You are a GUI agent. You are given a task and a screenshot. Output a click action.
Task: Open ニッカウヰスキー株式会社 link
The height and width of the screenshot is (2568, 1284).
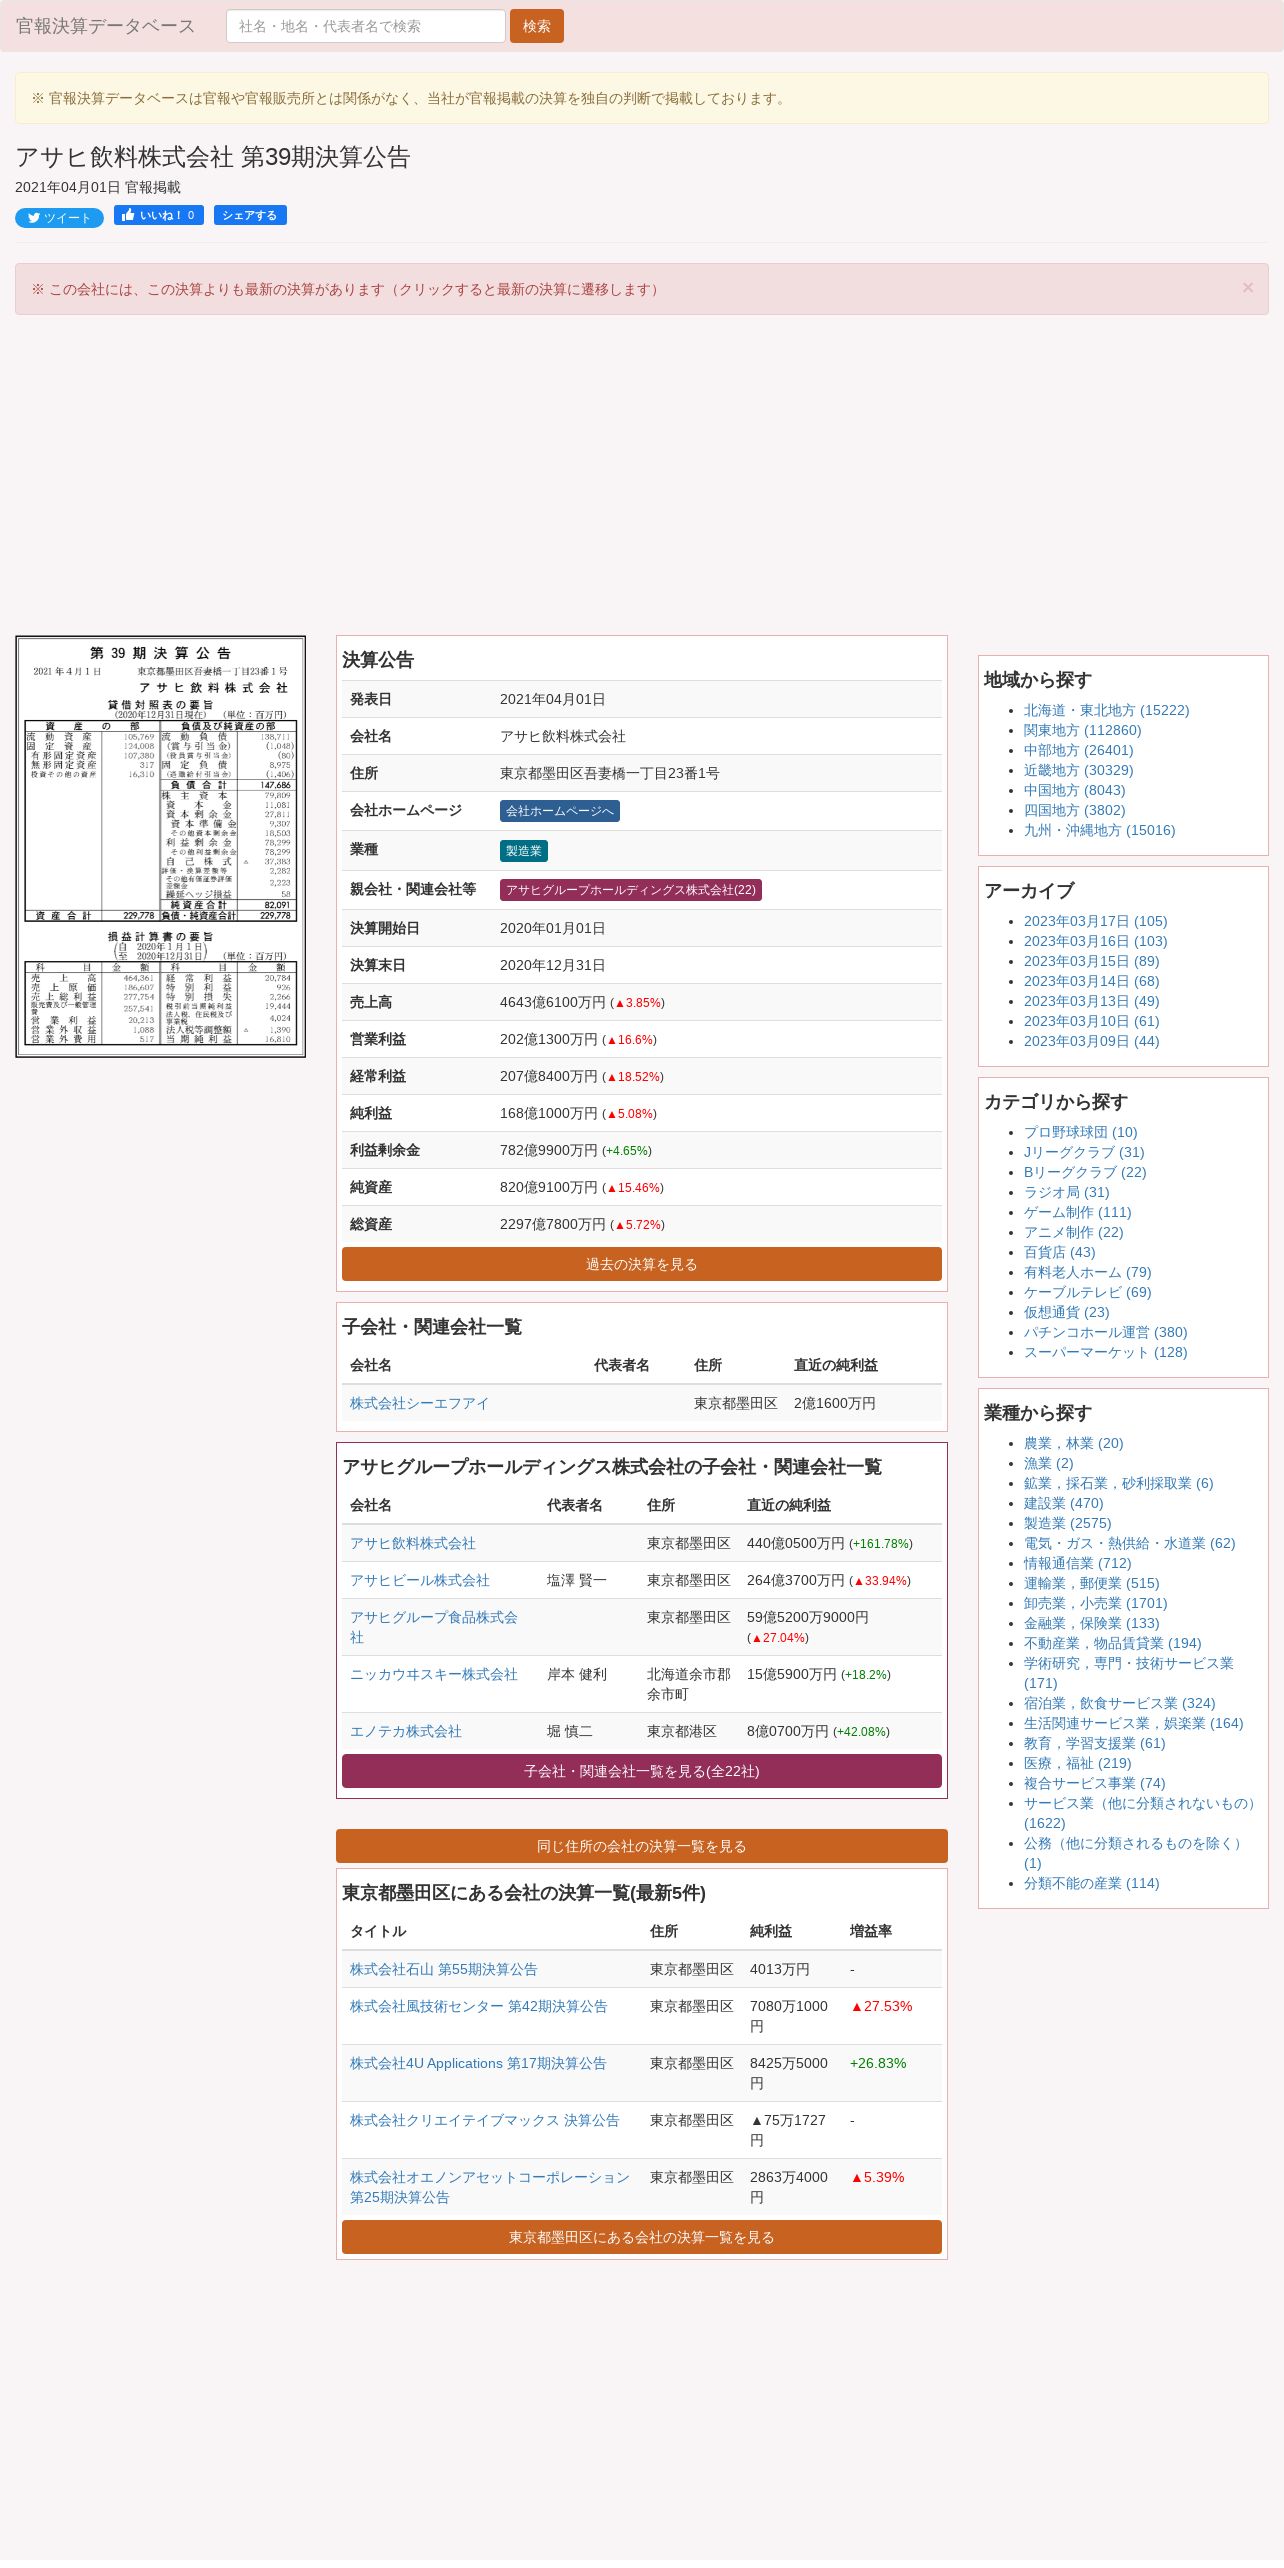[434, 1674]
